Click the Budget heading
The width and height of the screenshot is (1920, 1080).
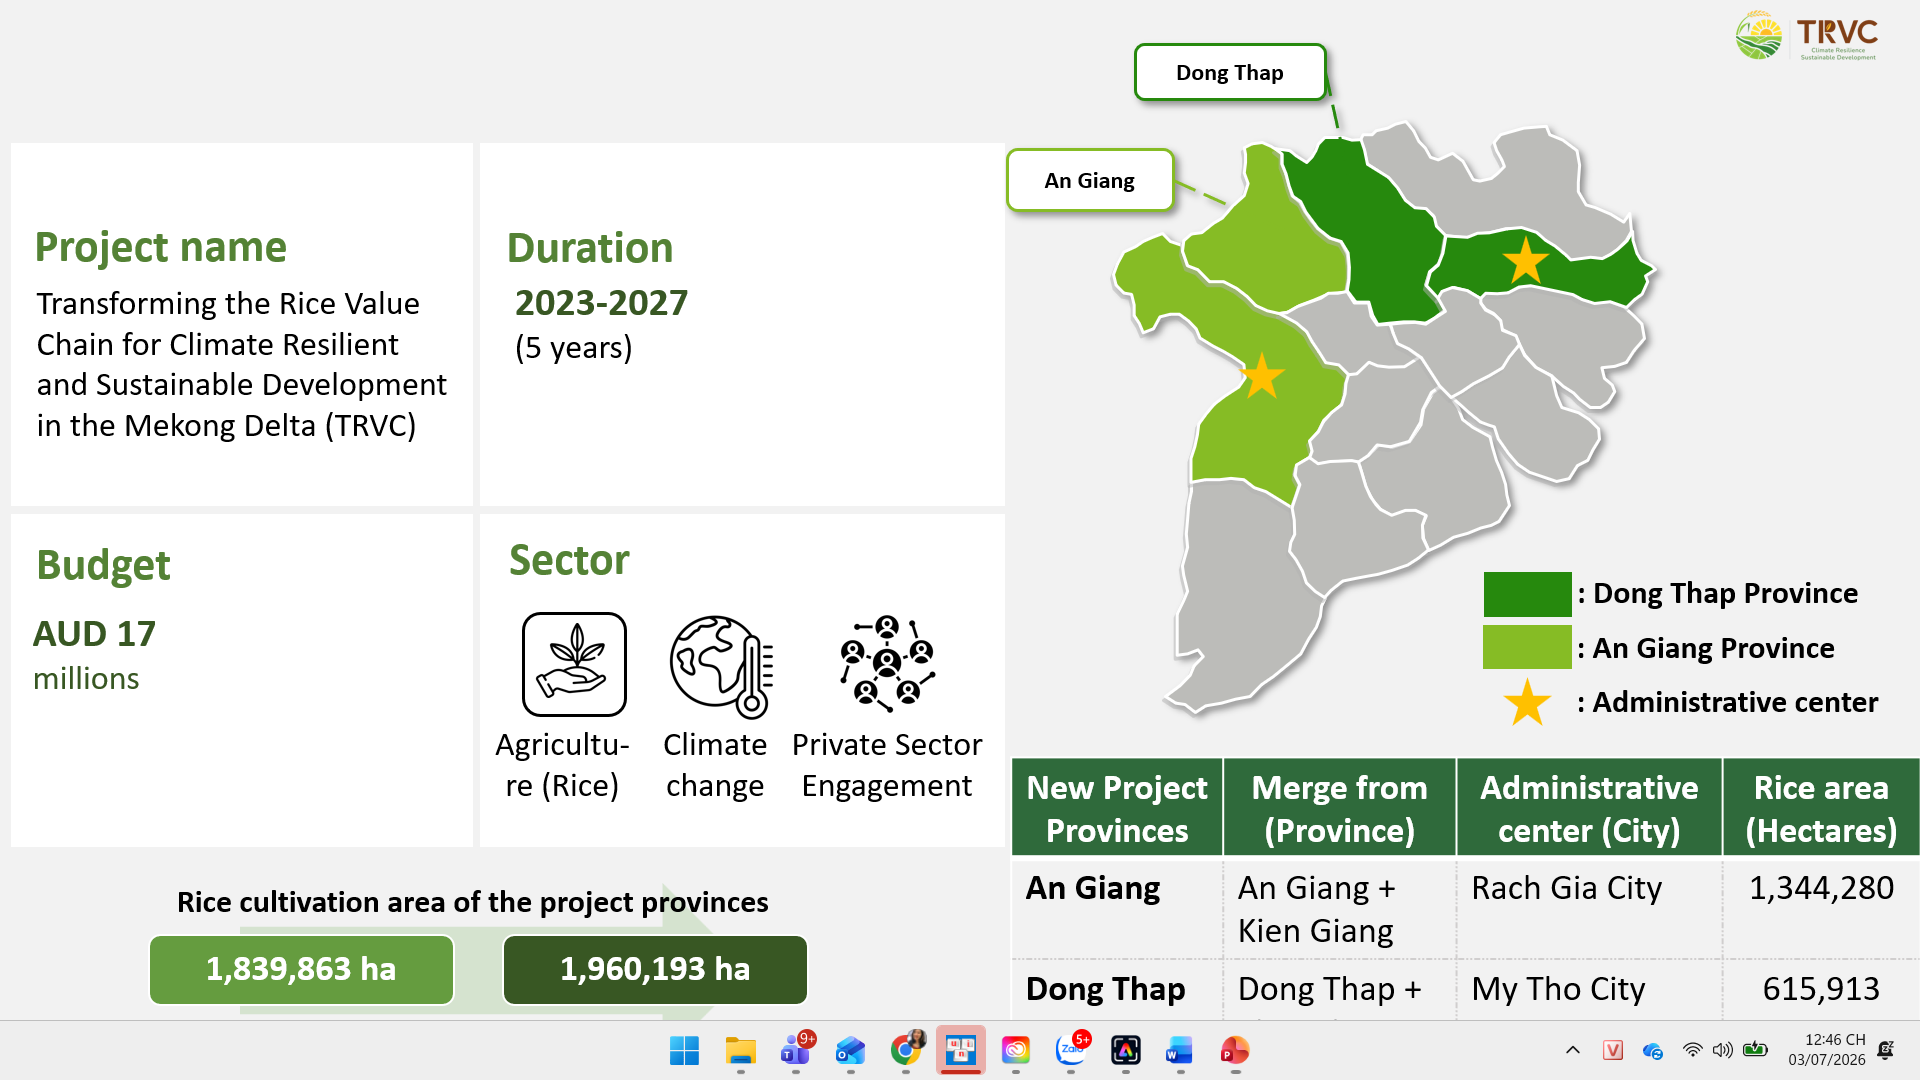click(x=104, y=565)
